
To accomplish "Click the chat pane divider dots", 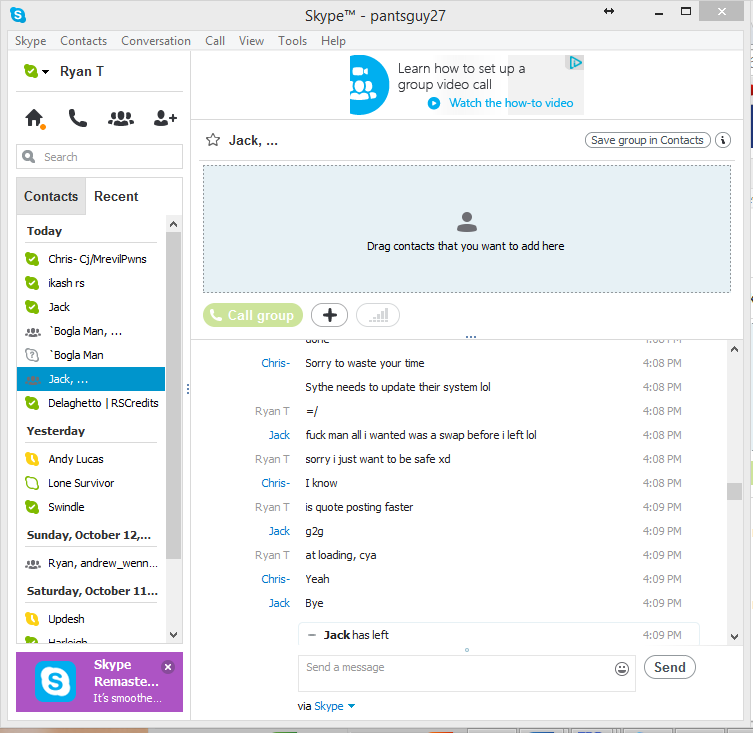I will pos(471,337).
